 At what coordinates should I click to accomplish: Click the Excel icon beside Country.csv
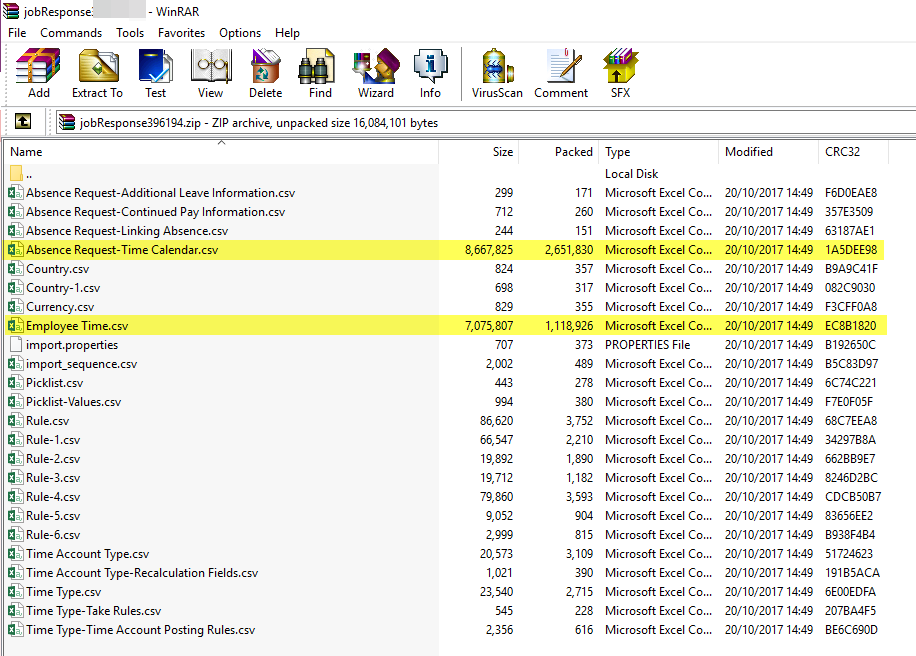coord(16,269)
